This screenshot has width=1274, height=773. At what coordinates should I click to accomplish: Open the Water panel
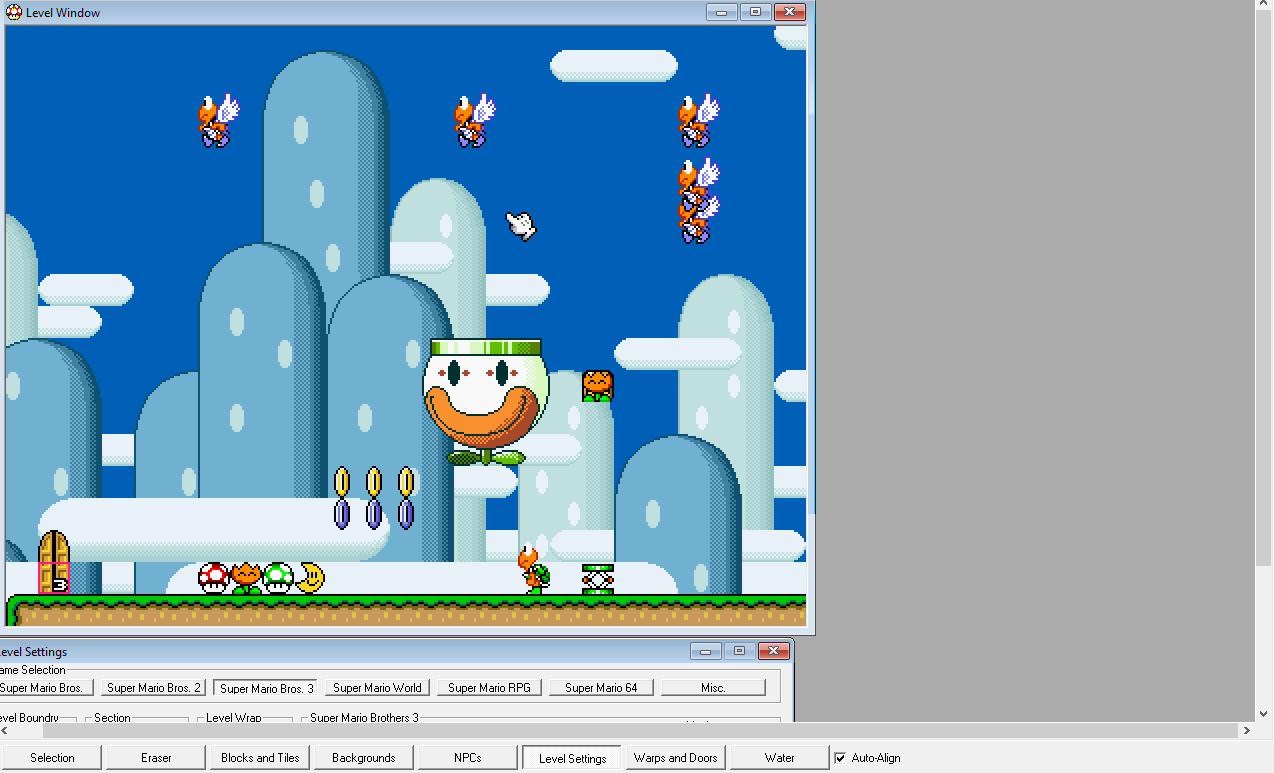[x=780, y=758]
